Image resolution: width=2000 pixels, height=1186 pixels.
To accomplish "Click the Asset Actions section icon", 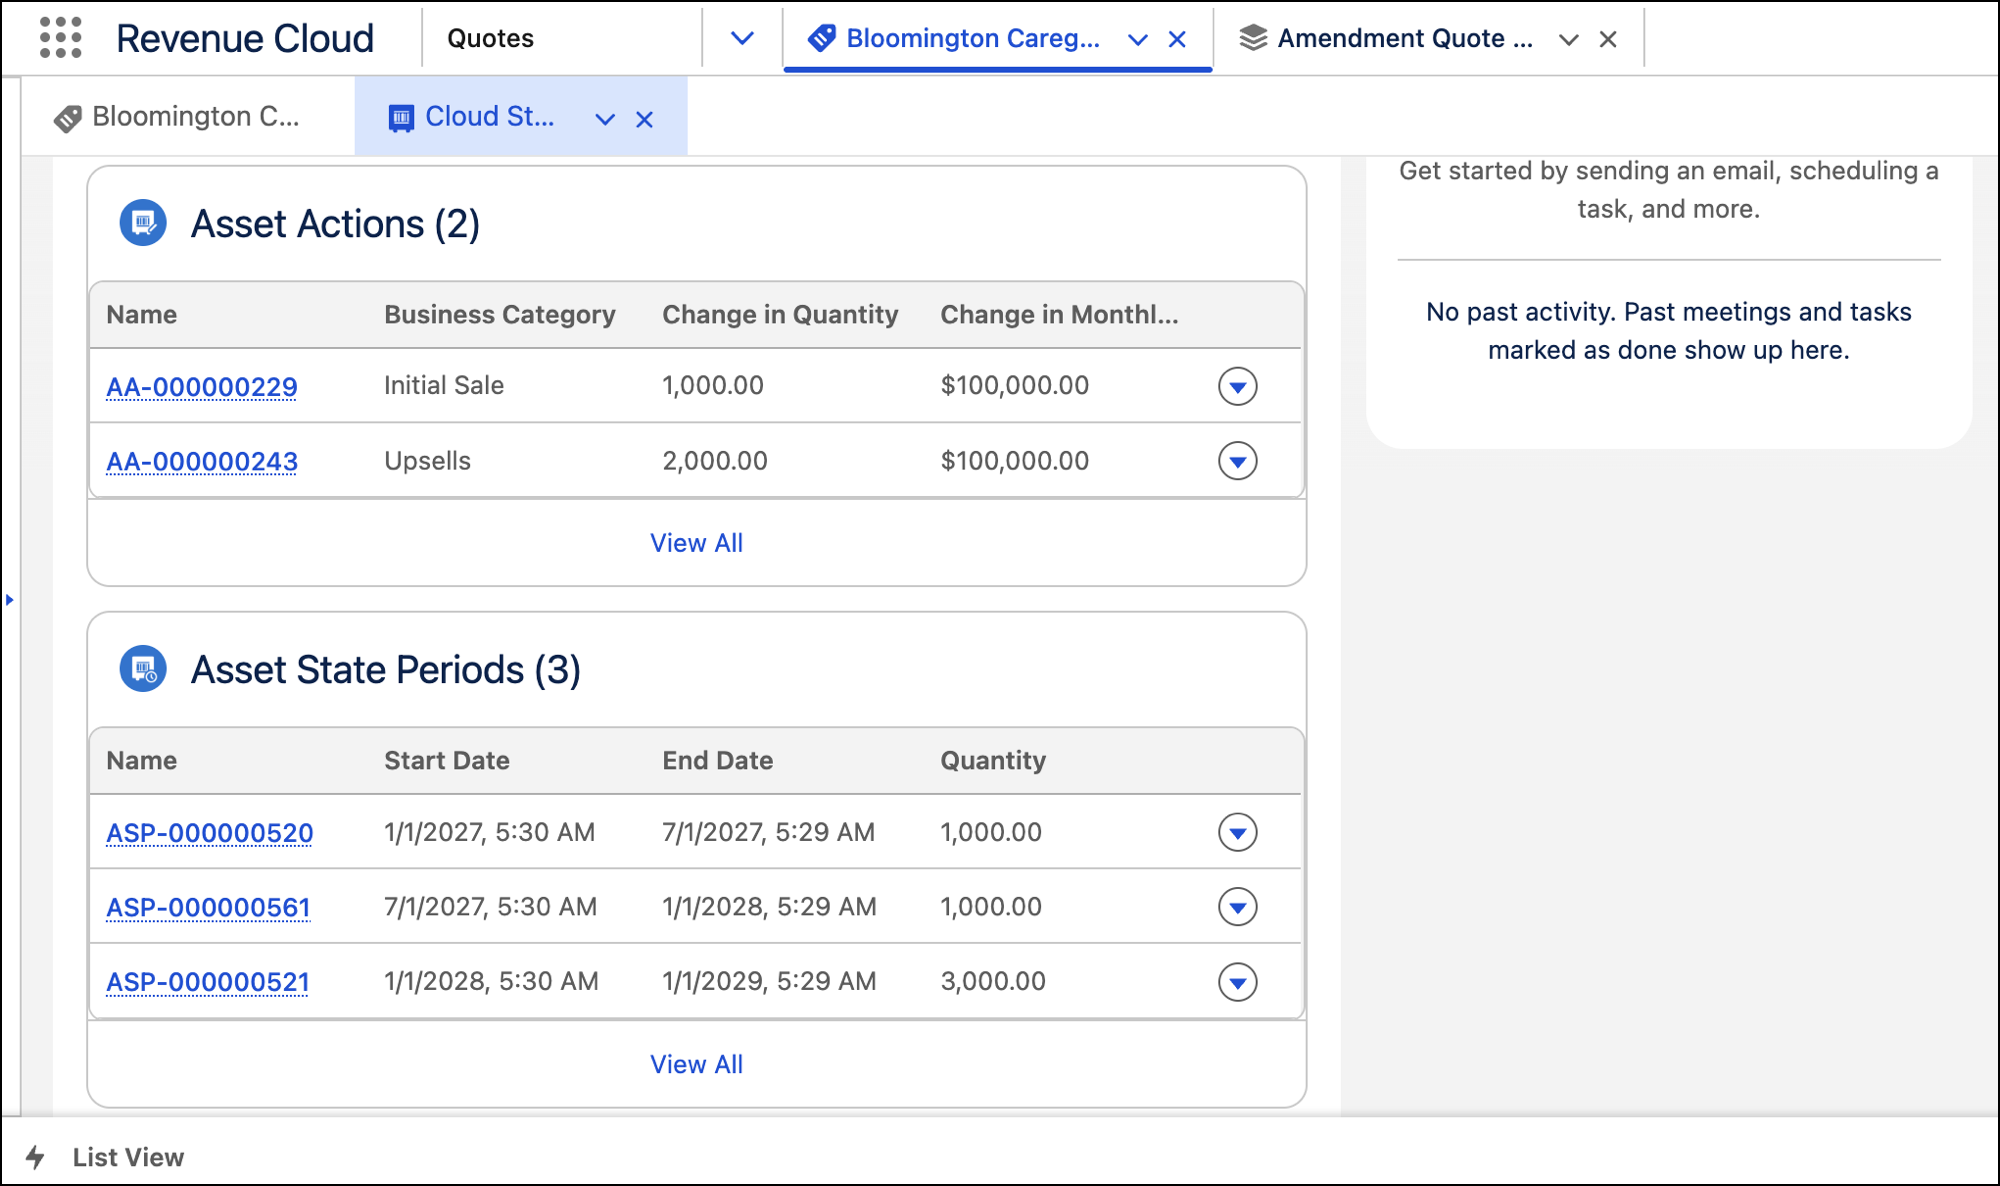I will point(143,223).
